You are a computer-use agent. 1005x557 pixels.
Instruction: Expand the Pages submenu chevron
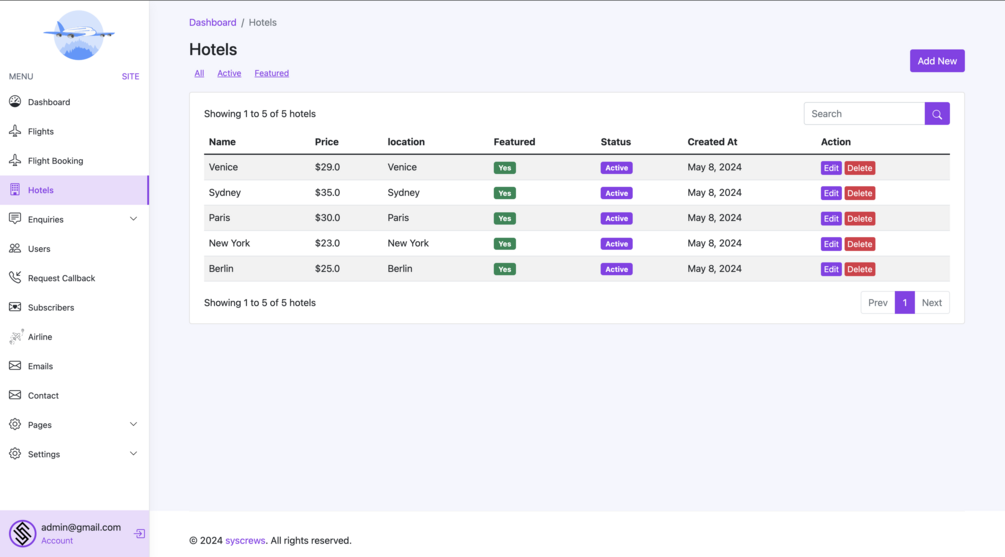(133, 424)
